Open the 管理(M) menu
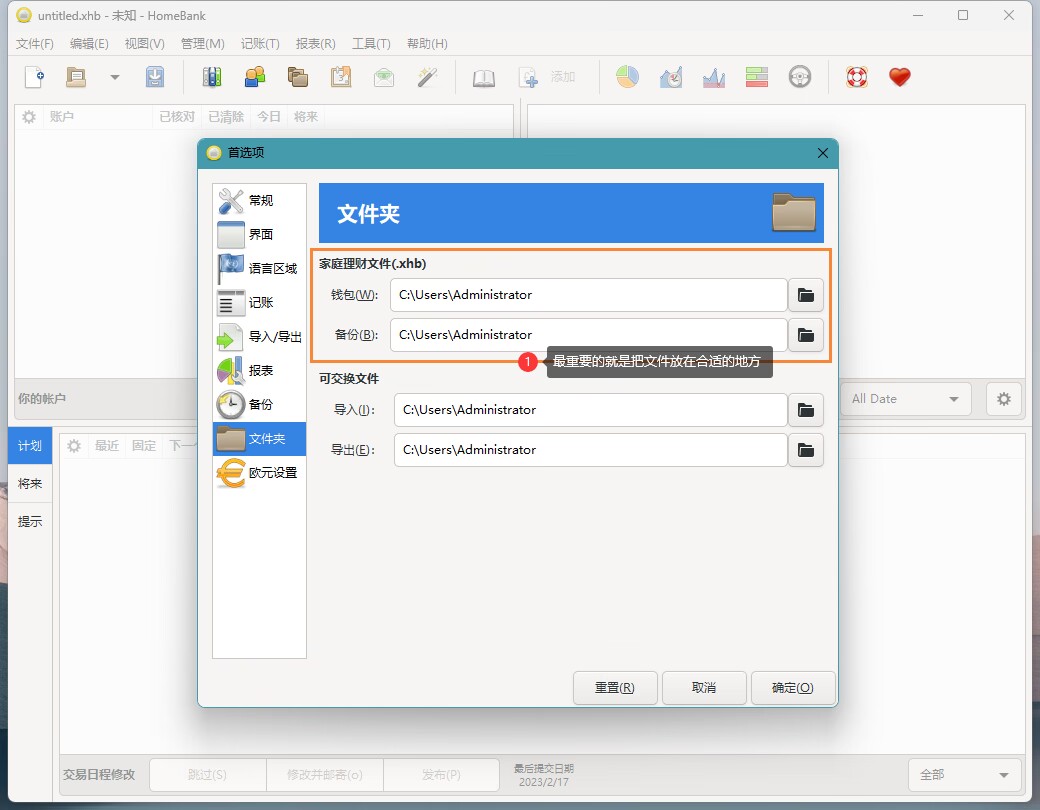 (x=202, y=44)
